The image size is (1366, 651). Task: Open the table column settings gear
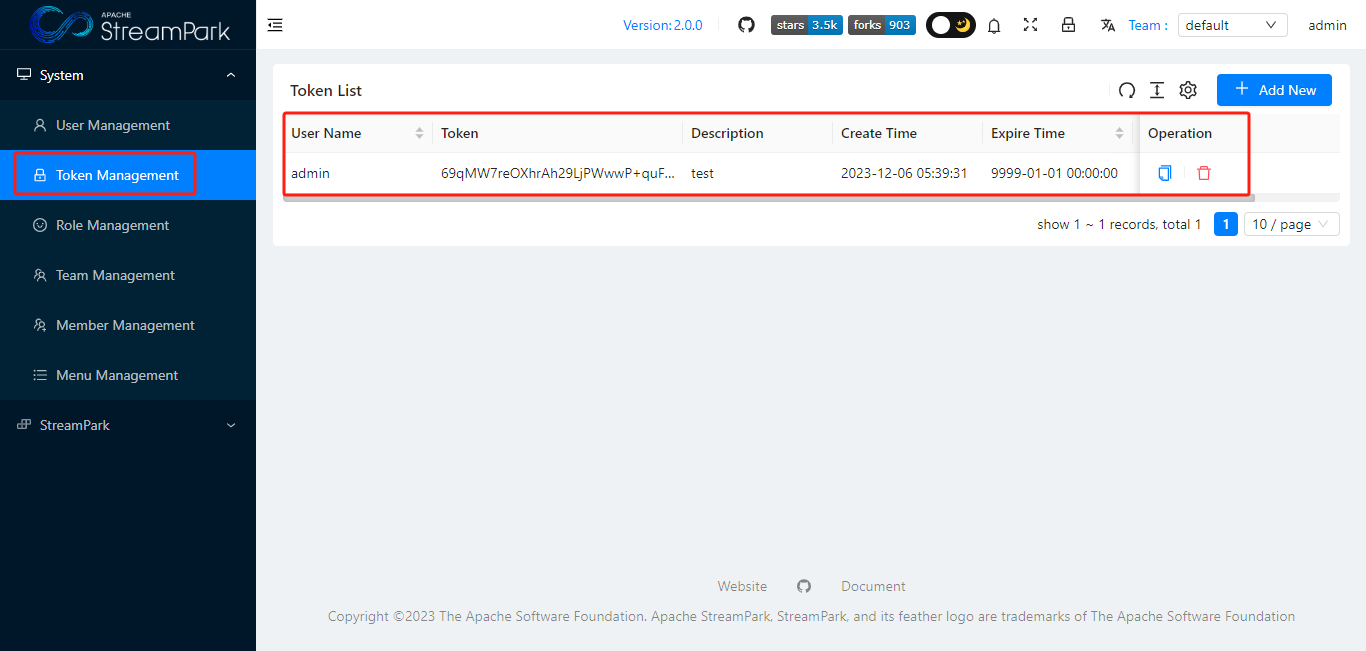coord(1187,90)
